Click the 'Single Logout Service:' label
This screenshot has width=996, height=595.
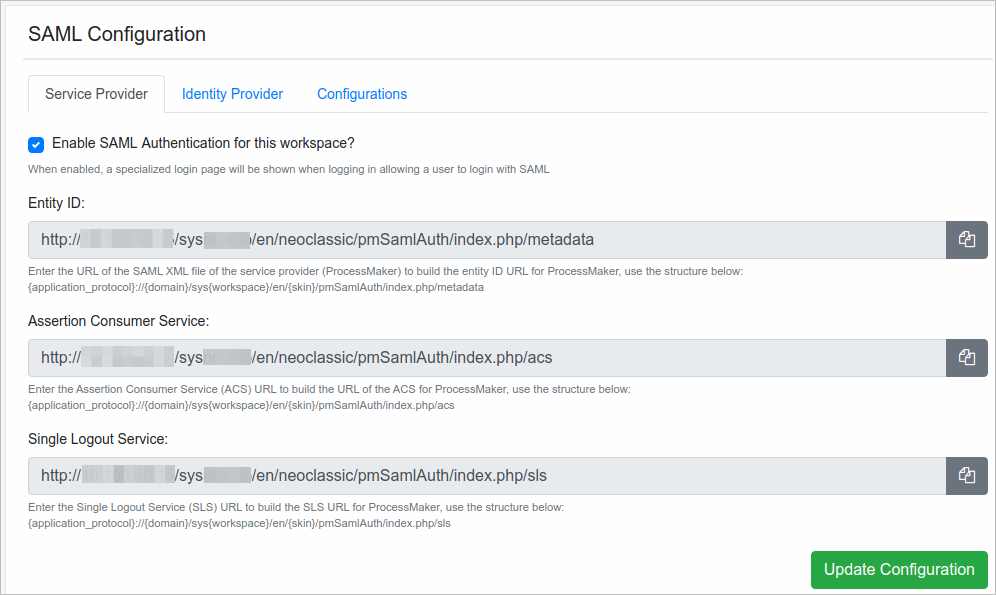[x=98, y=439]
